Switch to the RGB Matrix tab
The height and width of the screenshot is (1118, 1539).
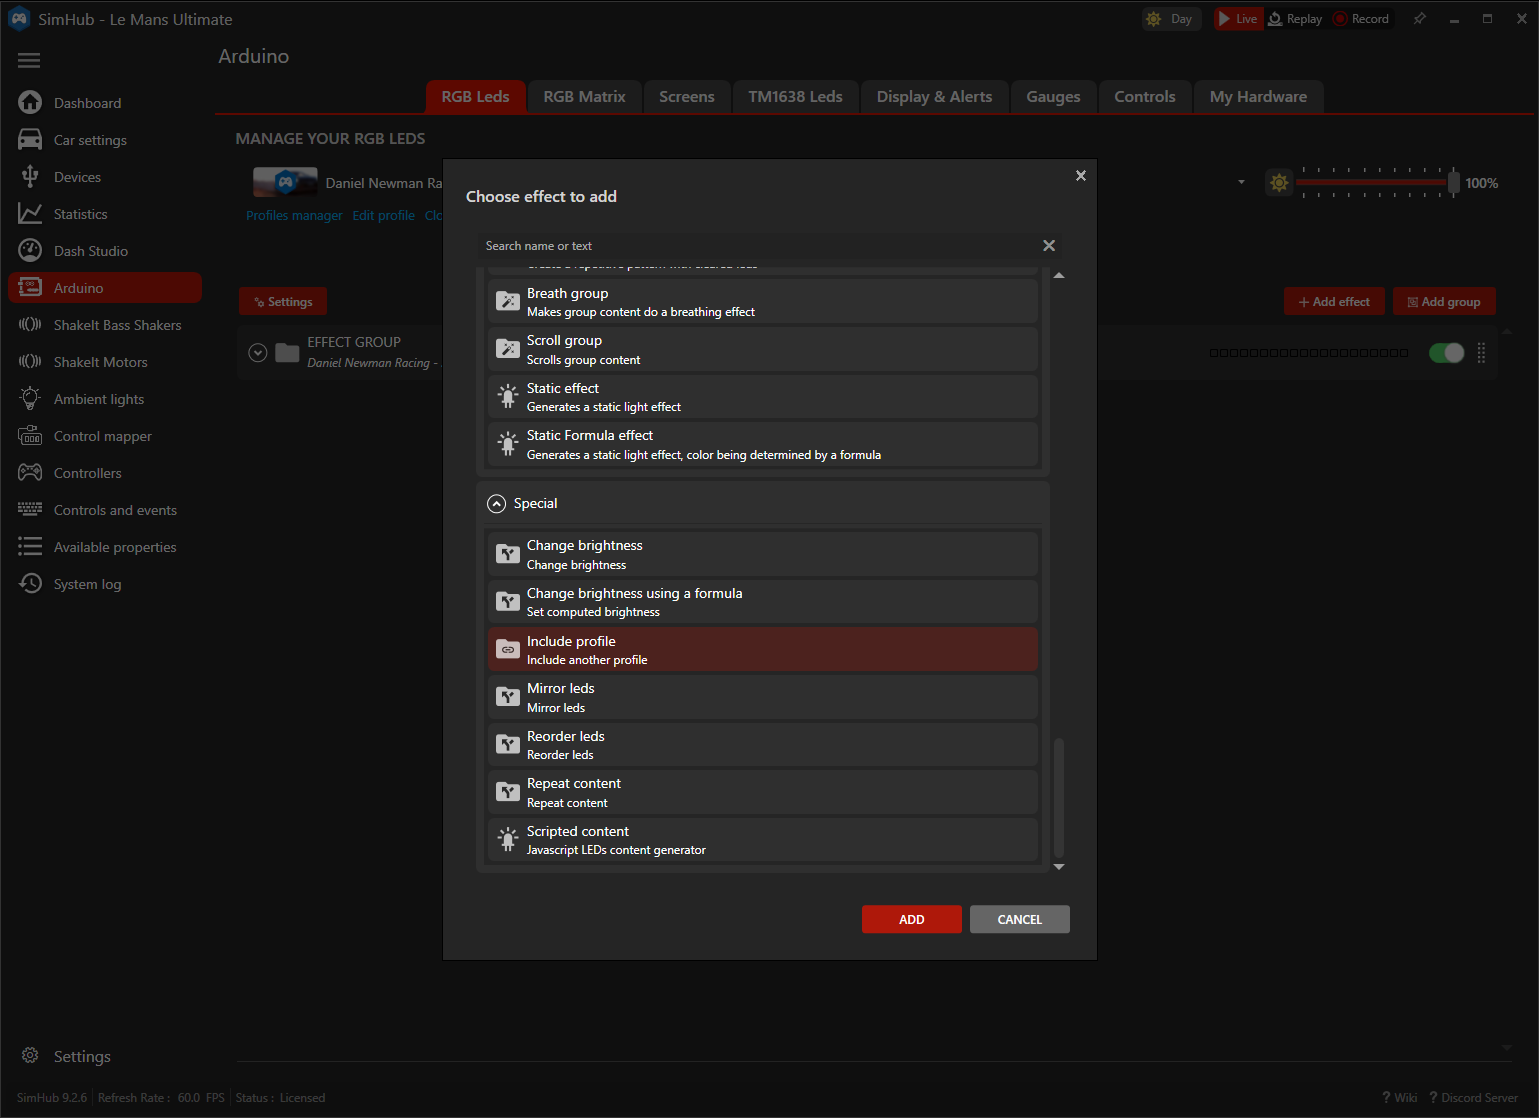(x=584, y=96)
